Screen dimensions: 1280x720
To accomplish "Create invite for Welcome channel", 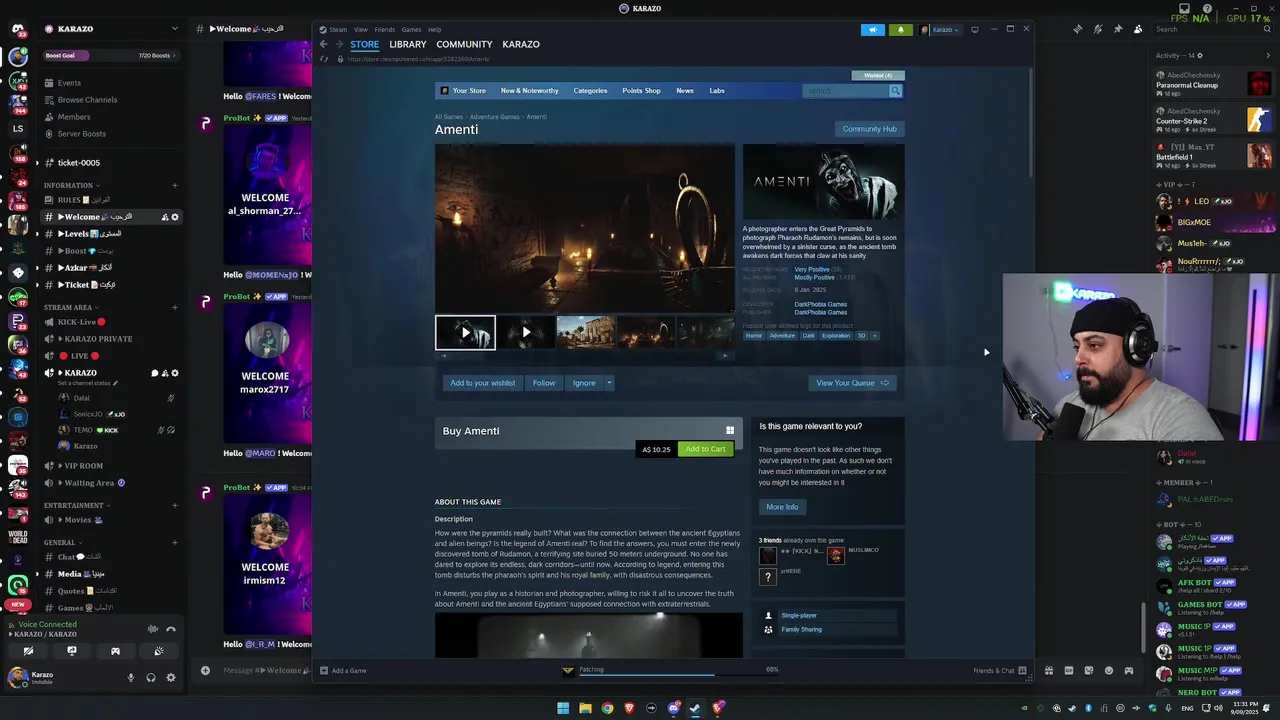I will [165, 217].
